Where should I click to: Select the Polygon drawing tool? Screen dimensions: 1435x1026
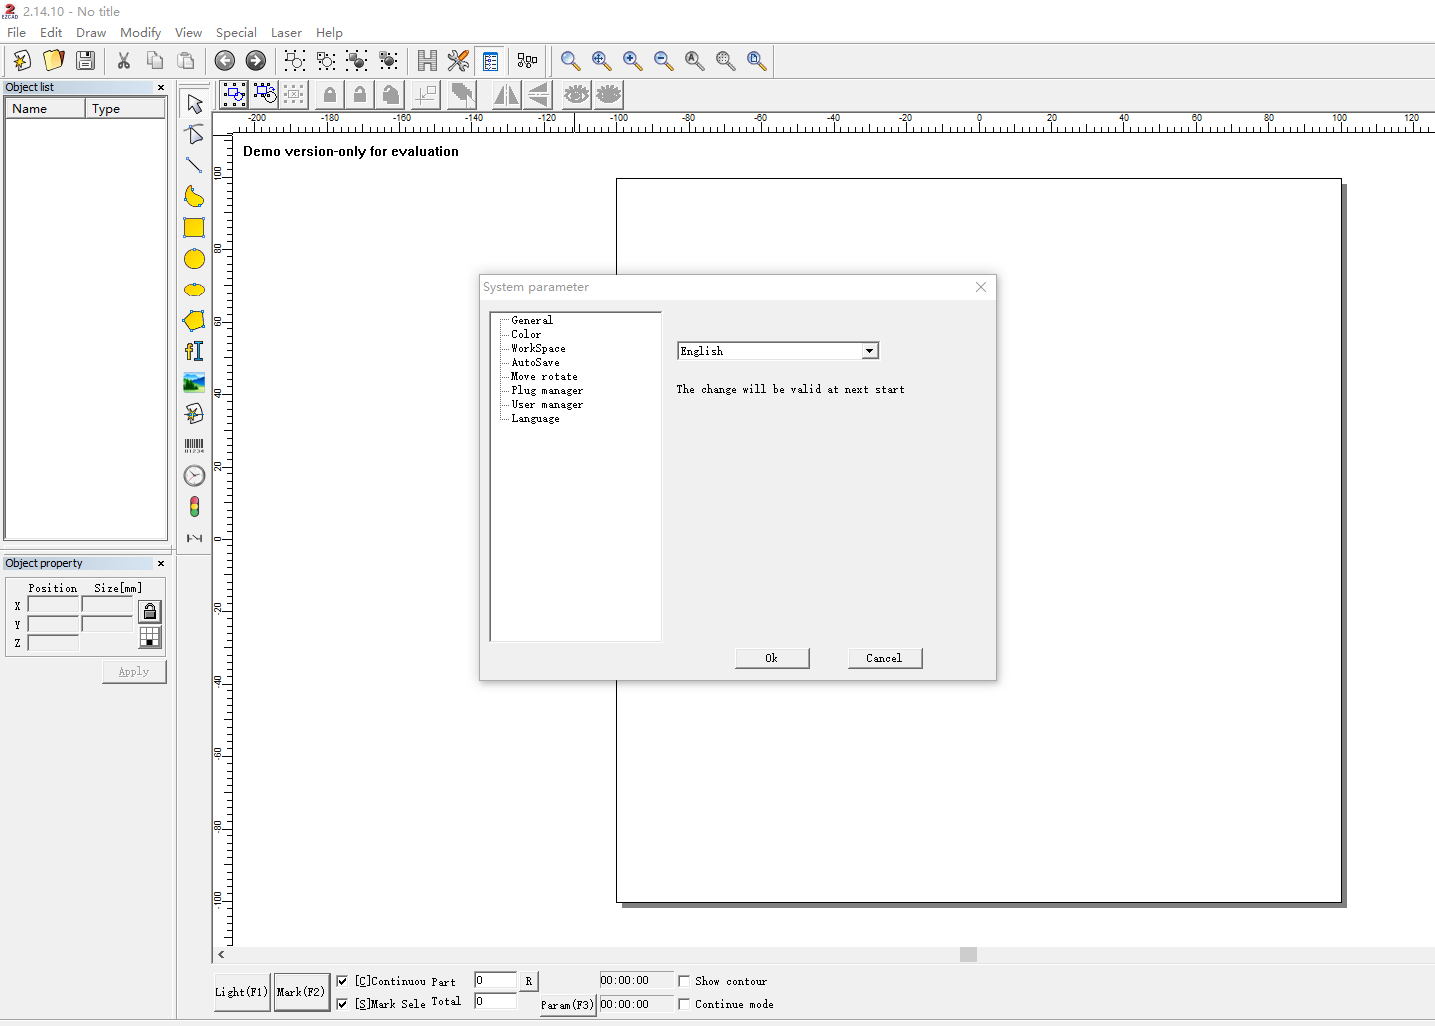coord(193,321)
